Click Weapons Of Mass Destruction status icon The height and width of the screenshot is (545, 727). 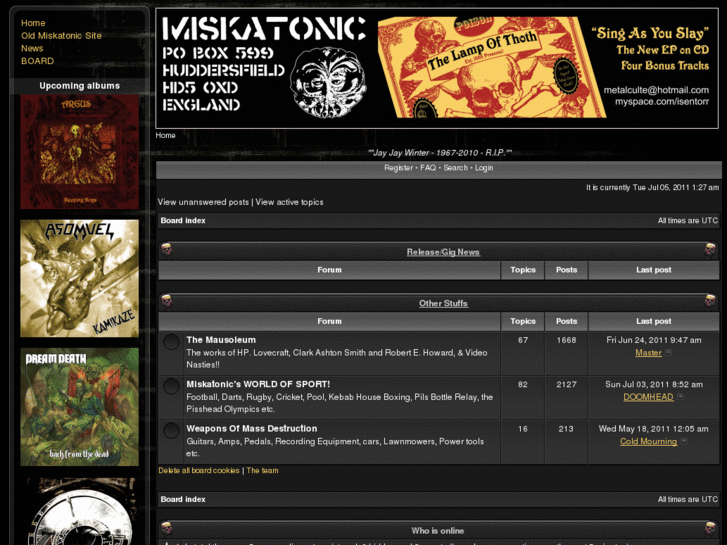171,430
